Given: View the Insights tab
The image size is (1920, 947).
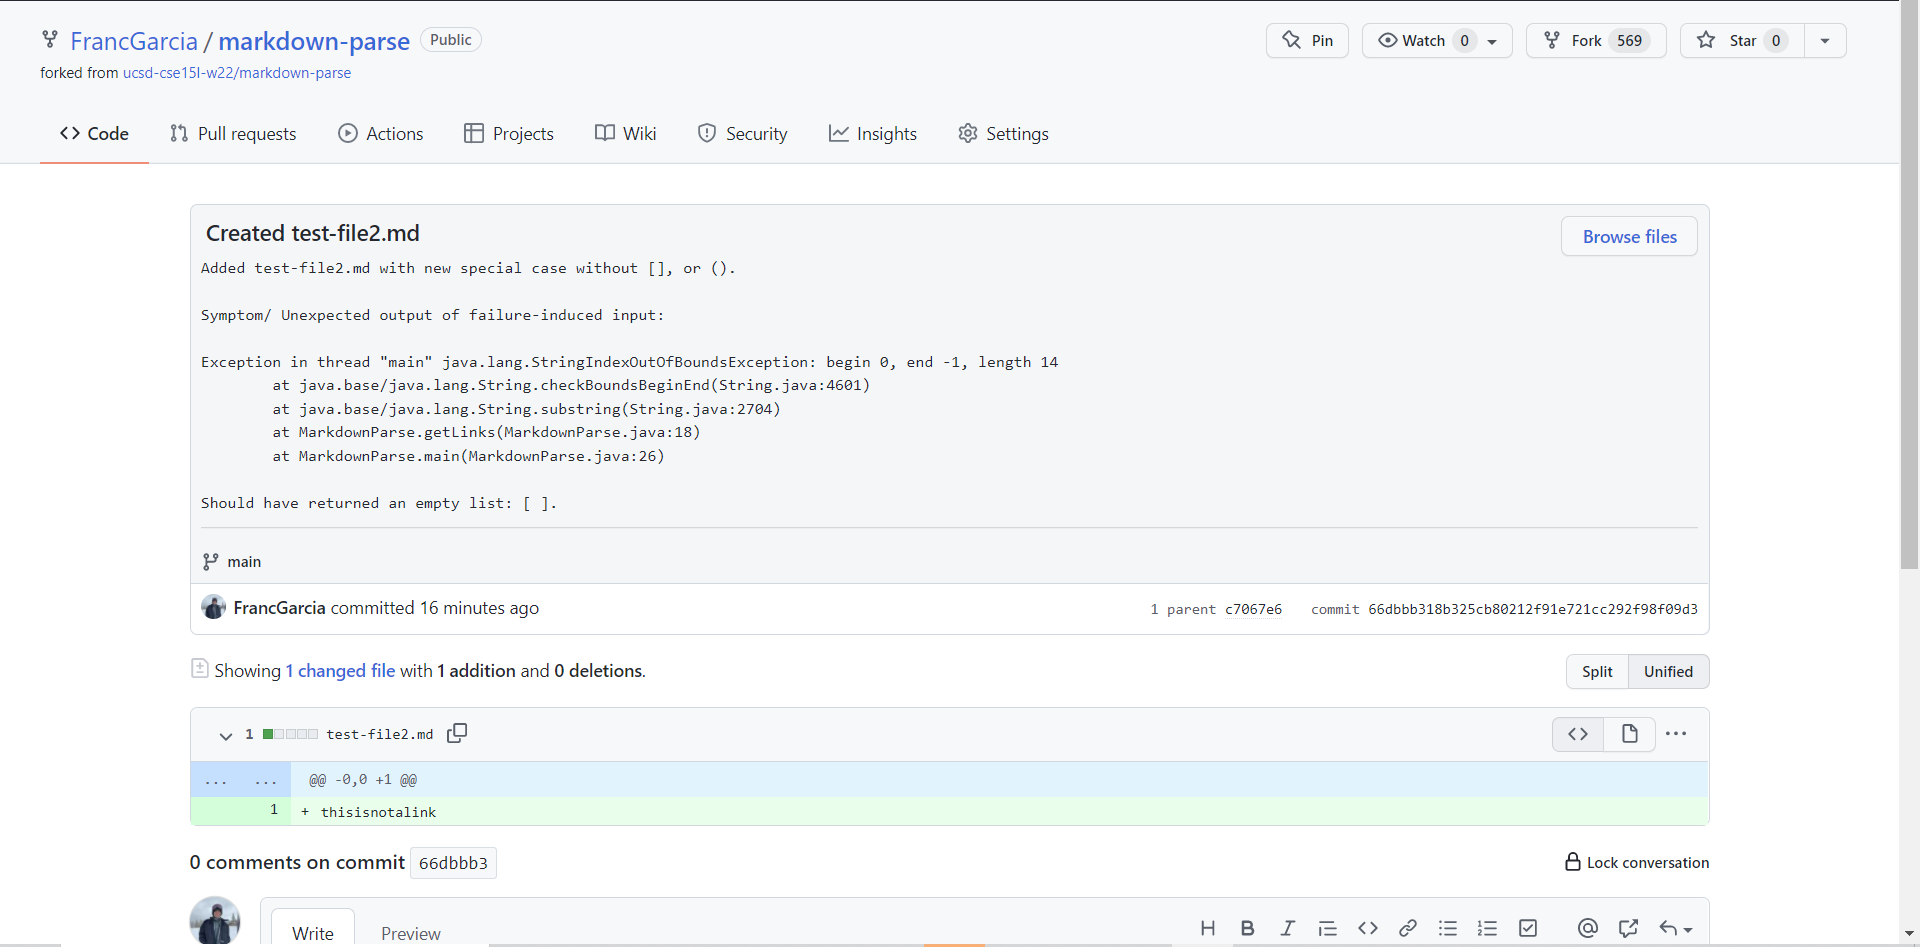Looking at the screenshot, I should [x=873, y=133].
